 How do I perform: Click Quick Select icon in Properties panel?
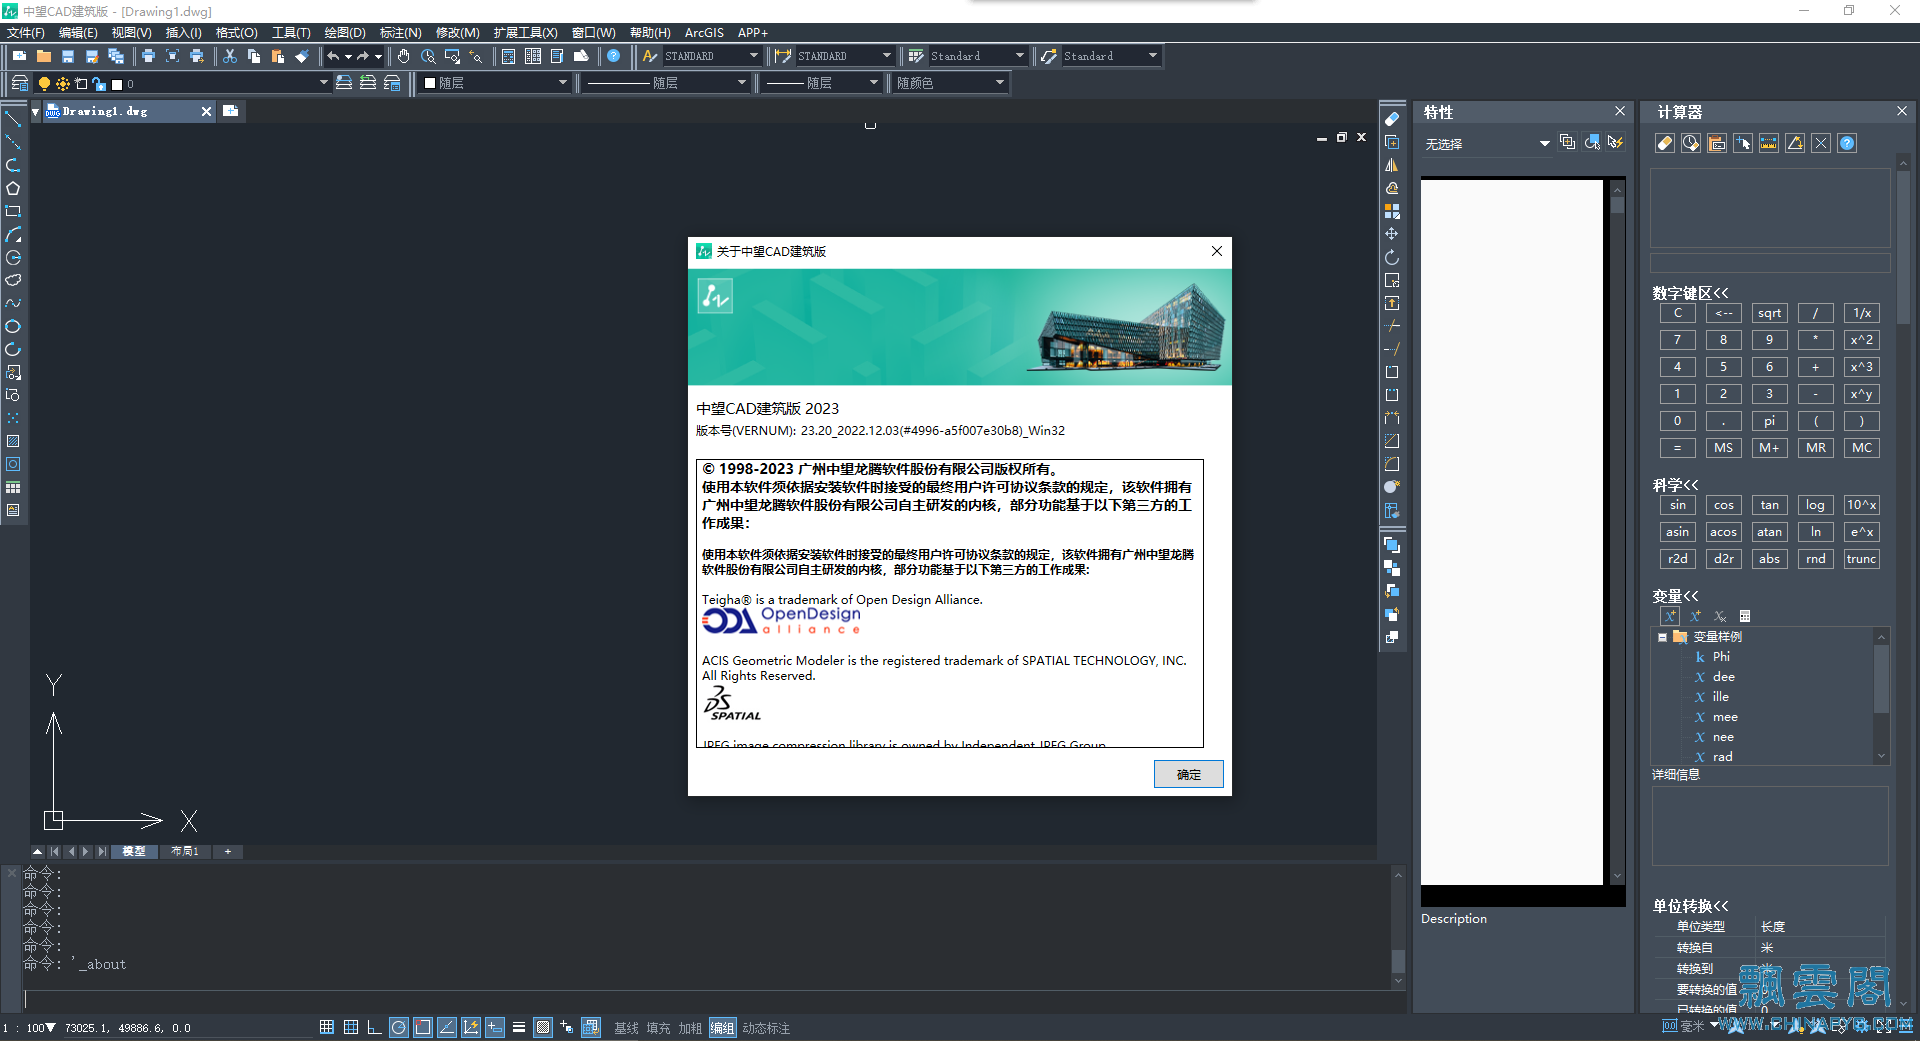1616,143
